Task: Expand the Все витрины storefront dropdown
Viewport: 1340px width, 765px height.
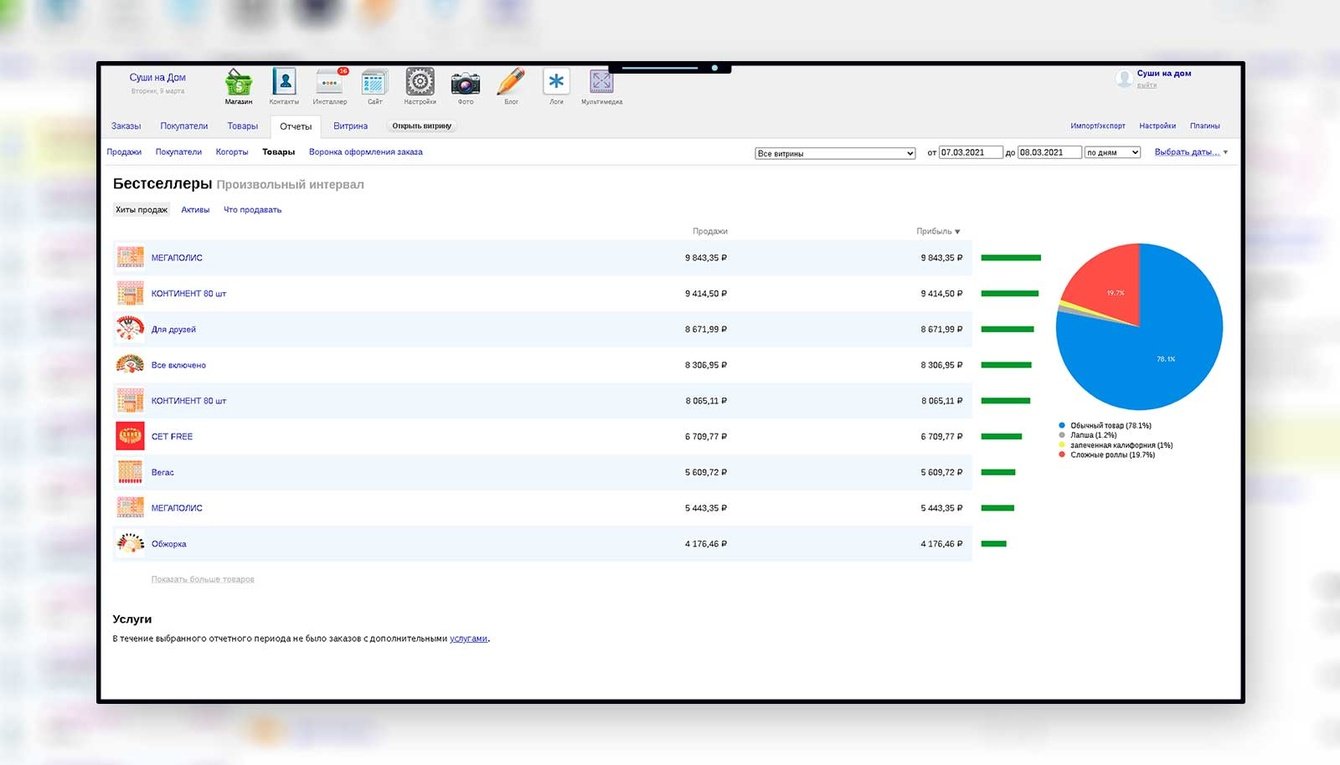Action: 835,153
